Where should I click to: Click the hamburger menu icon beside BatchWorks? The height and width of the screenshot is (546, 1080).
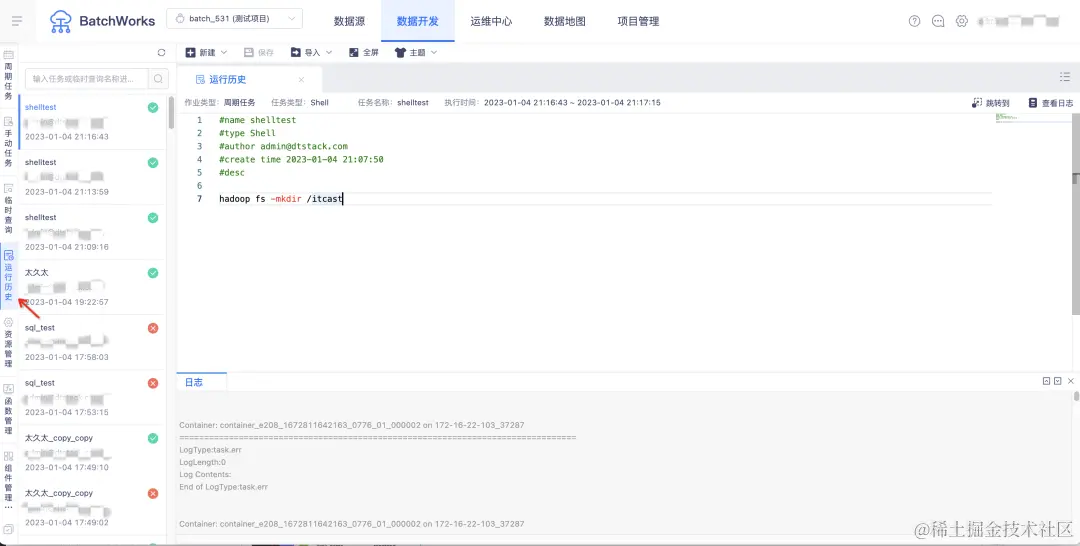pos(17,21)
